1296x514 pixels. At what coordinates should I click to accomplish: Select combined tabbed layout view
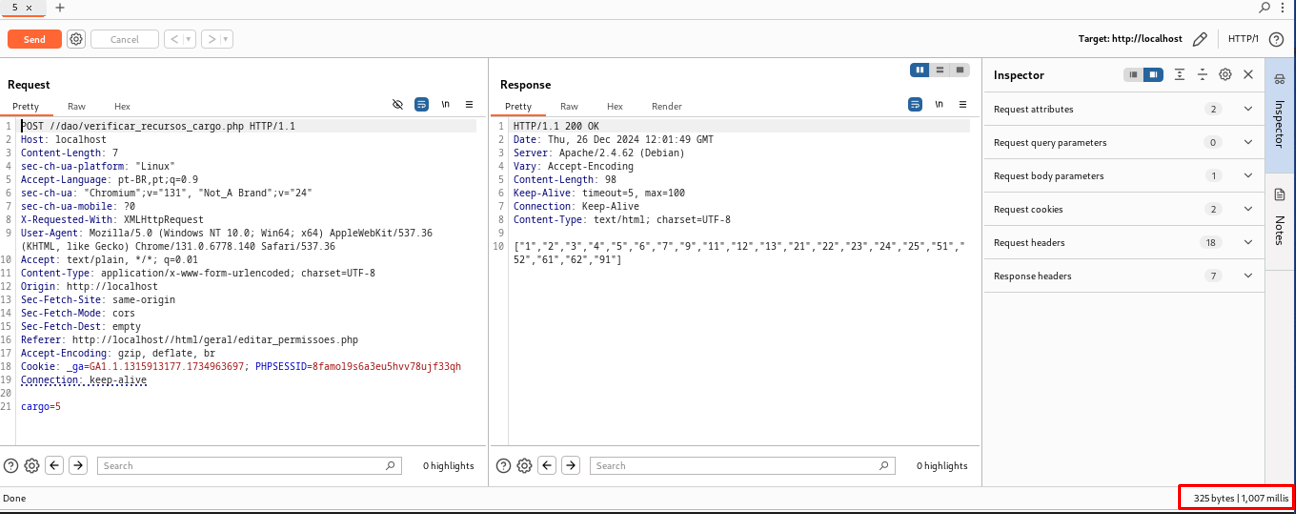tap(960, 70)
